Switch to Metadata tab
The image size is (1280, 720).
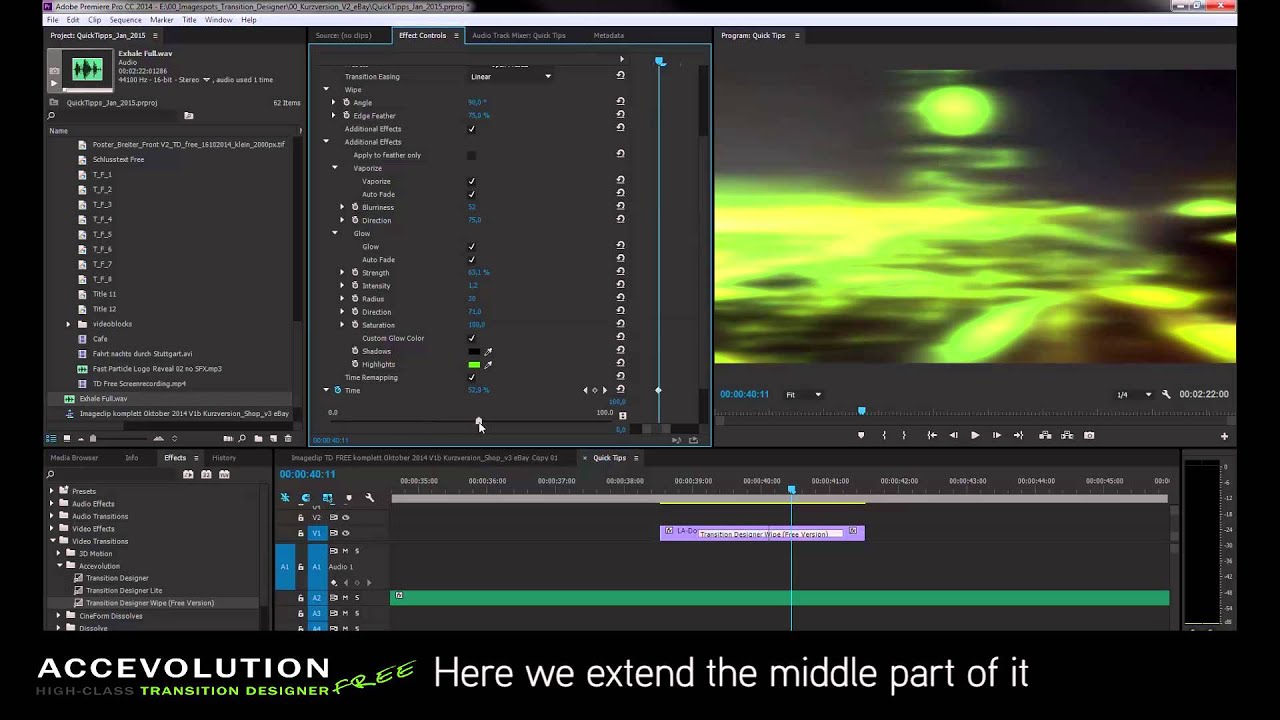(x=608, y=35)
